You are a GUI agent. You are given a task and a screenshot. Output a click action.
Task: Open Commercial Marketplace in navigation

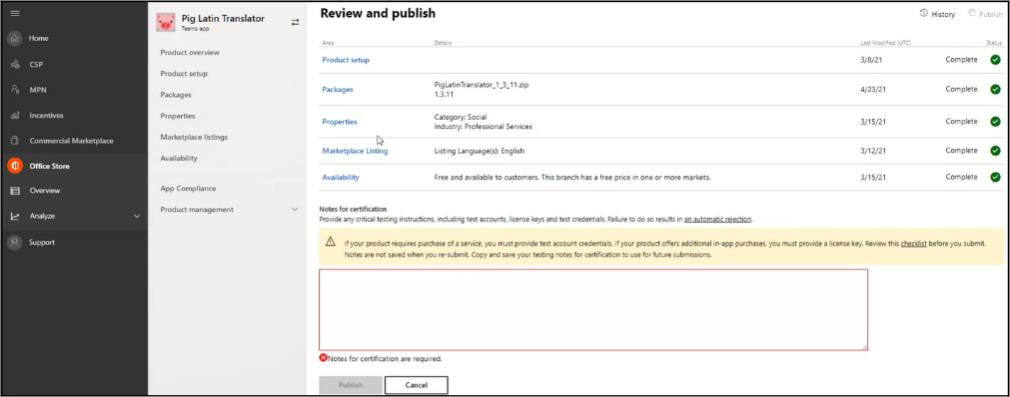[71, 140]
